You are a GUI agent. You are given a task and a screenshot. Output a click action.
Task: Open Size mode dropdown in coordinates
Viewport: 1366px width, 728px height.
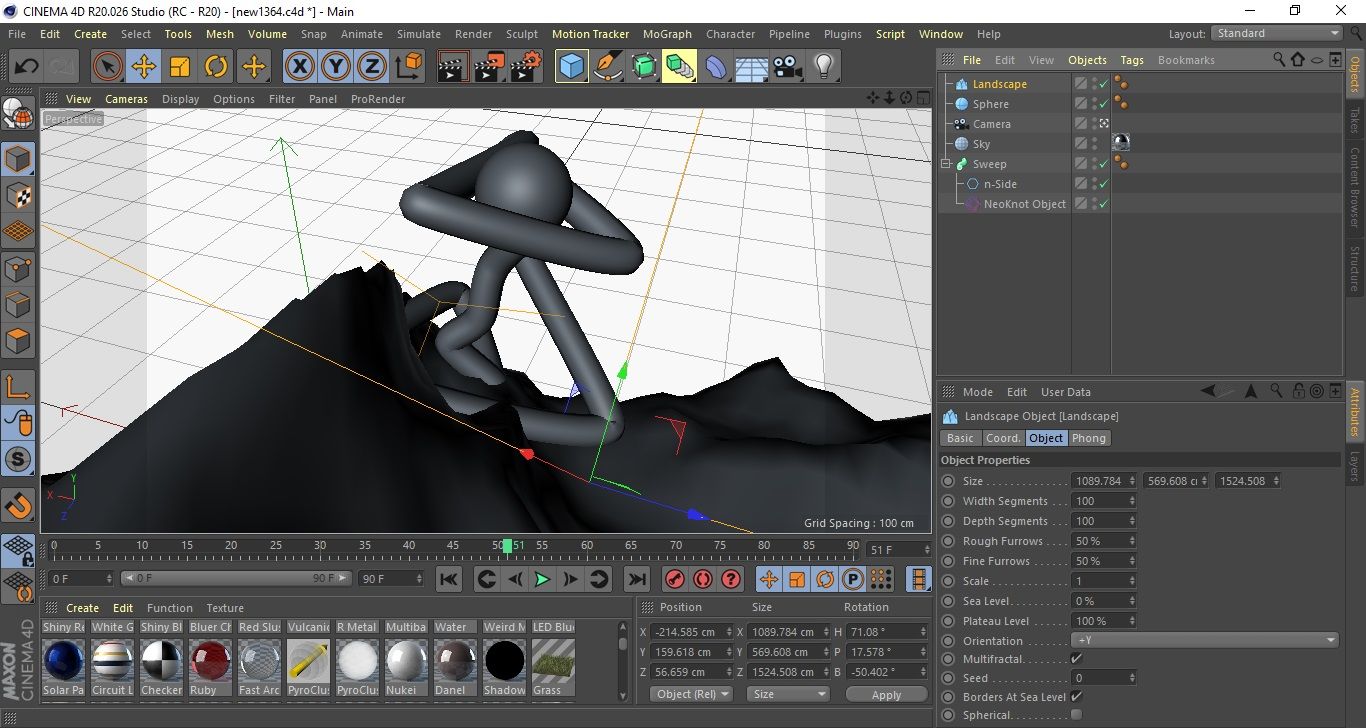click(788, 694)
